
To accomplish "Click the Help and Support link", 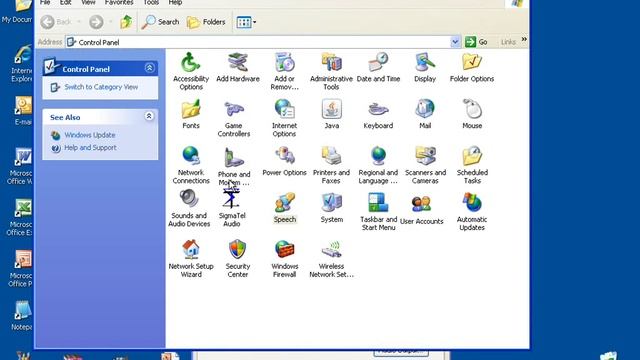I will coord(90,148).
